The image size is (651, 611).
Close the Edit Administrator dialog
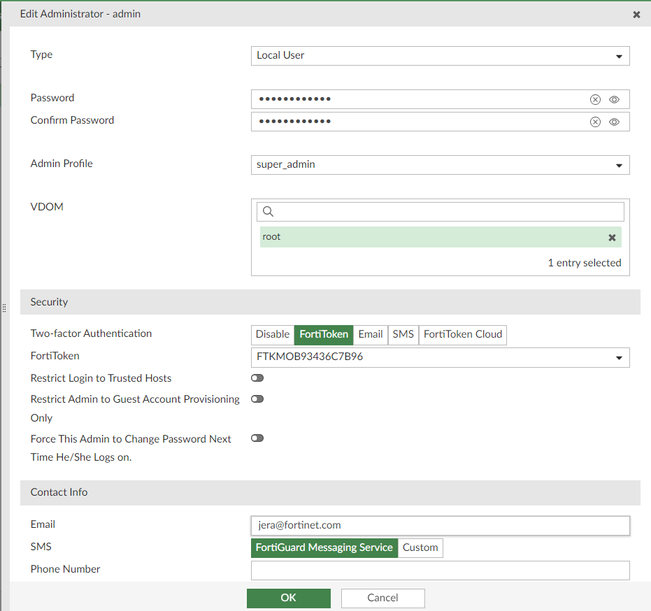[637, 15]
